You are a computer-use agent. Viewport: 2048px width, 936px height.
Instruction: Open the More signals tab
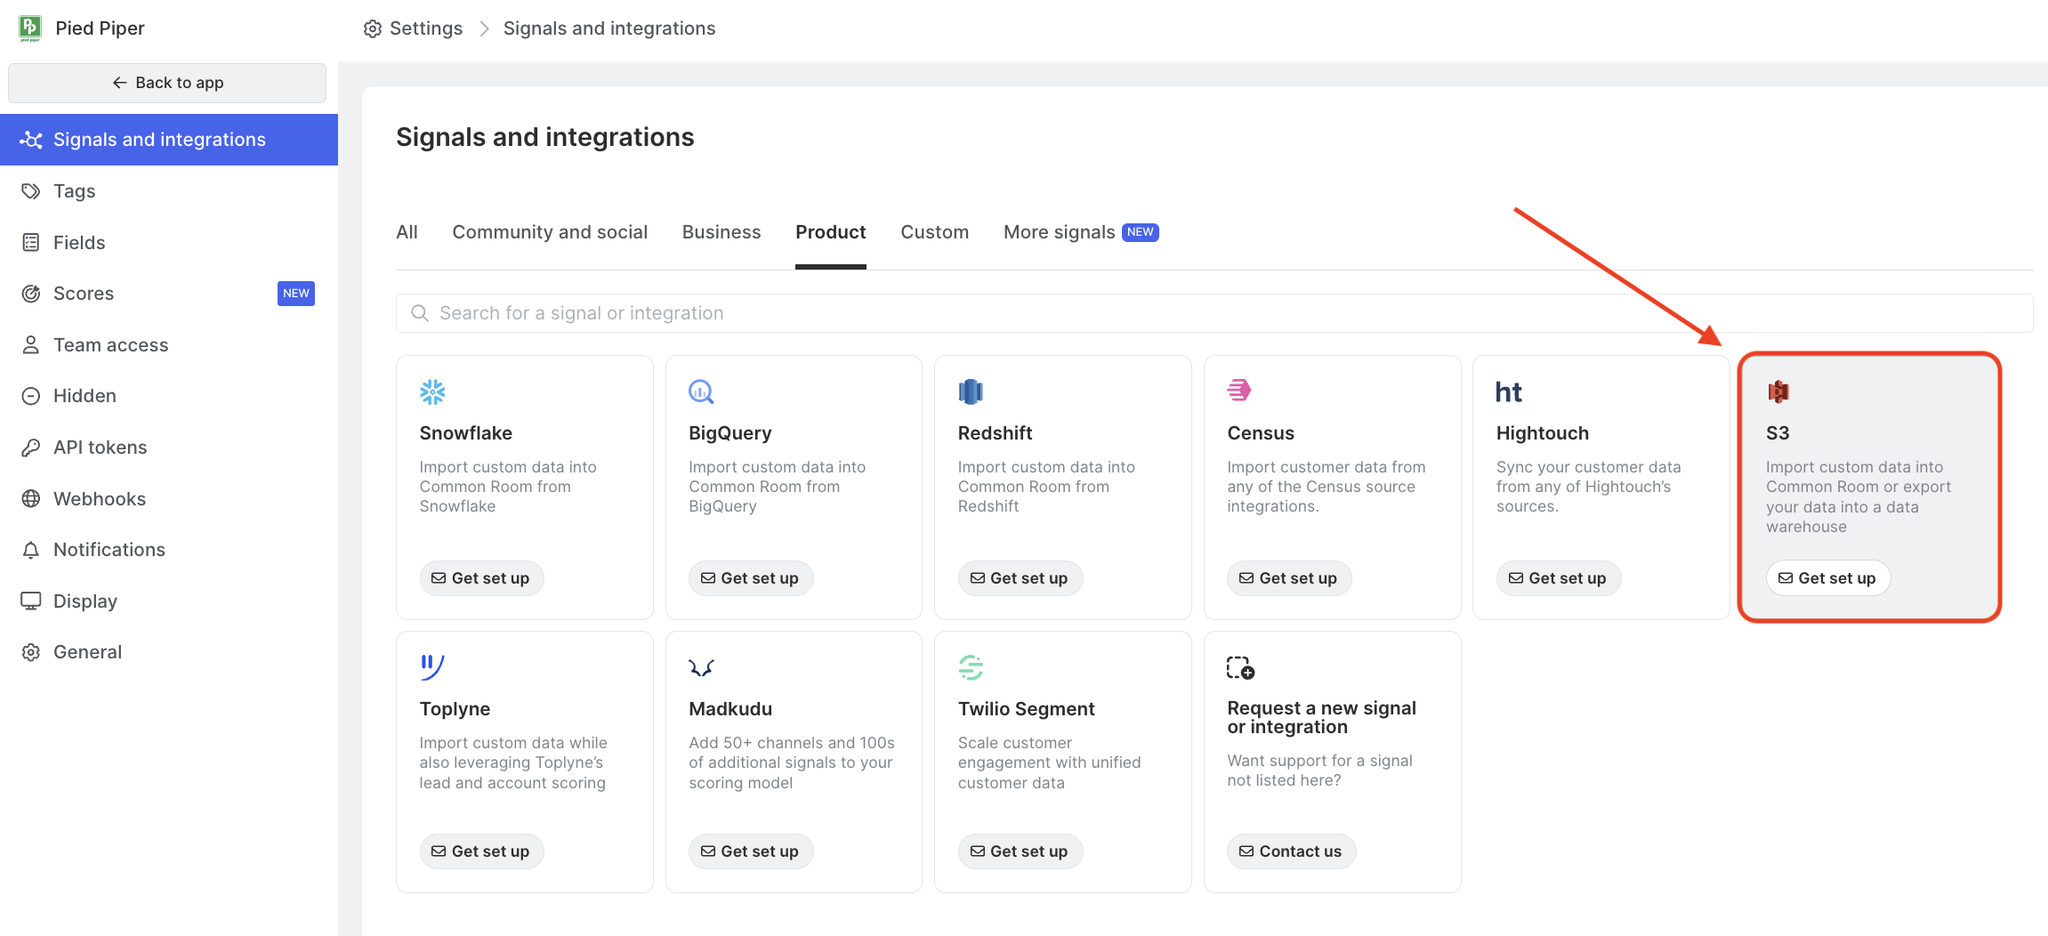[x=1081, y=232]
